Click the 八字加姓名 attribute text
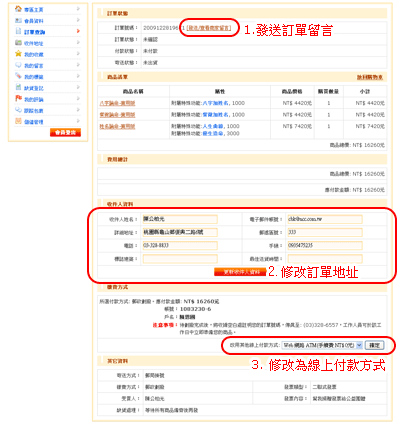 [x=216, y=103]
